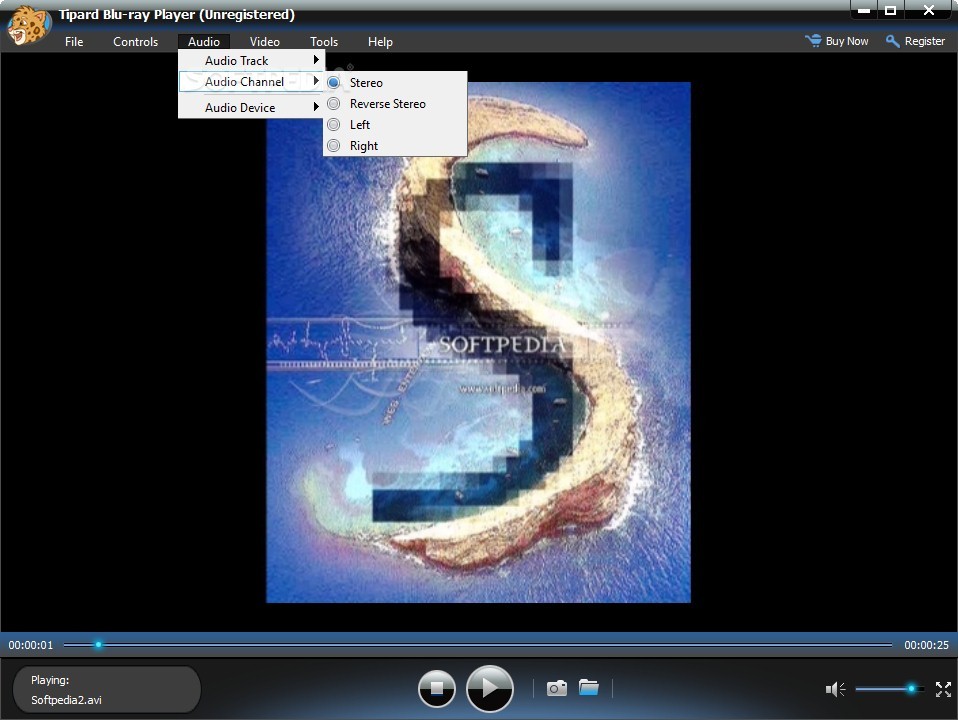The width and height of the screenshot is (958, 720).
Task: Mute audio with the speaker icon
Action: point(835,689)
